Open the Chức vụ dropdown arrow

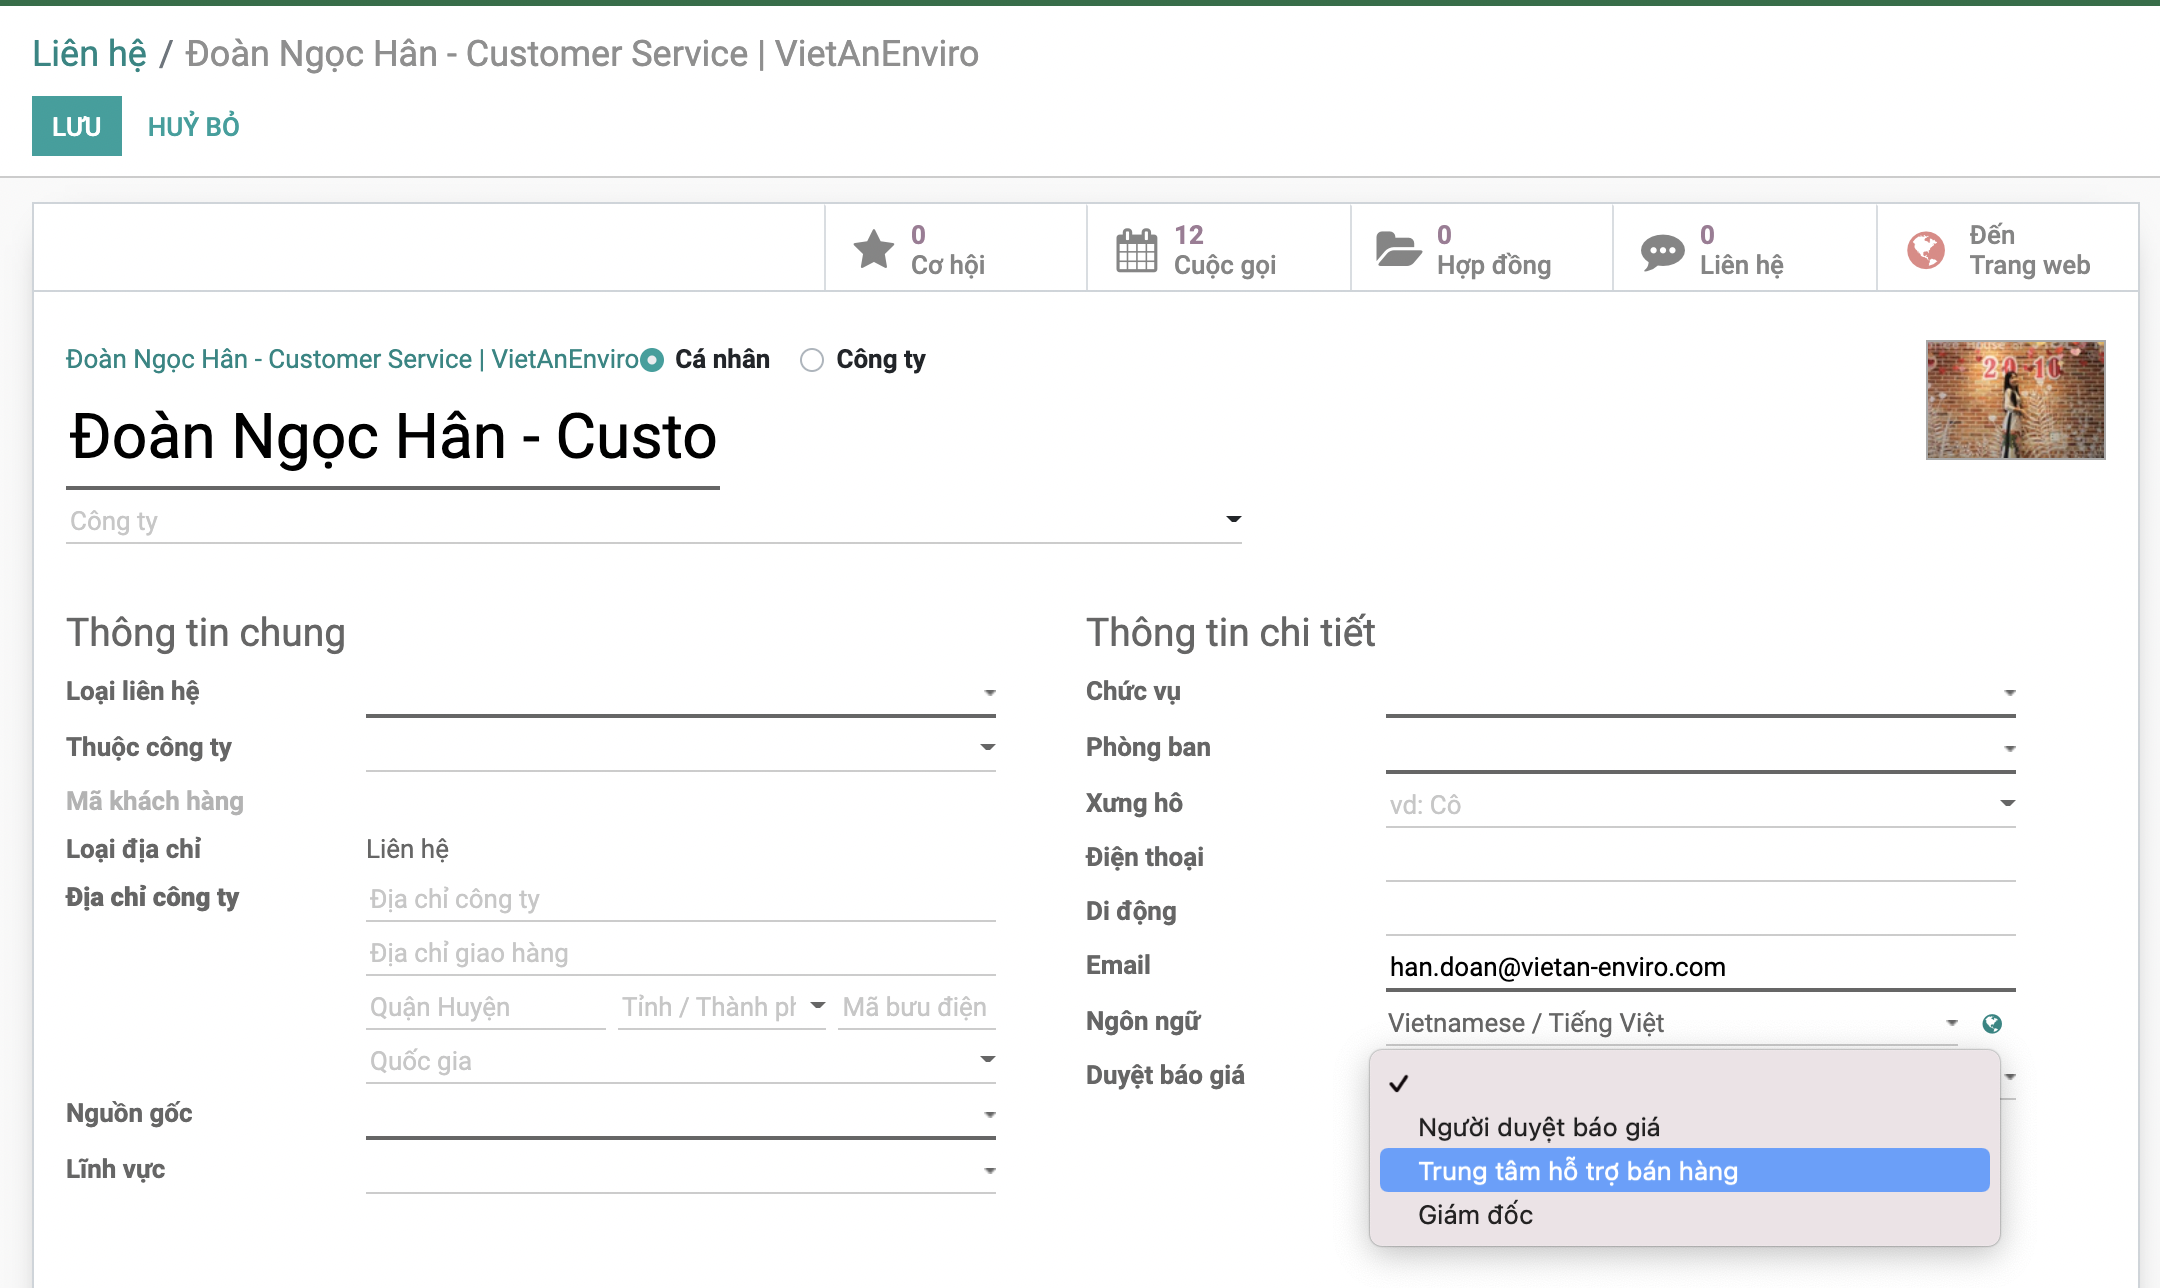pyautogui.click(x=2008, y=692)
